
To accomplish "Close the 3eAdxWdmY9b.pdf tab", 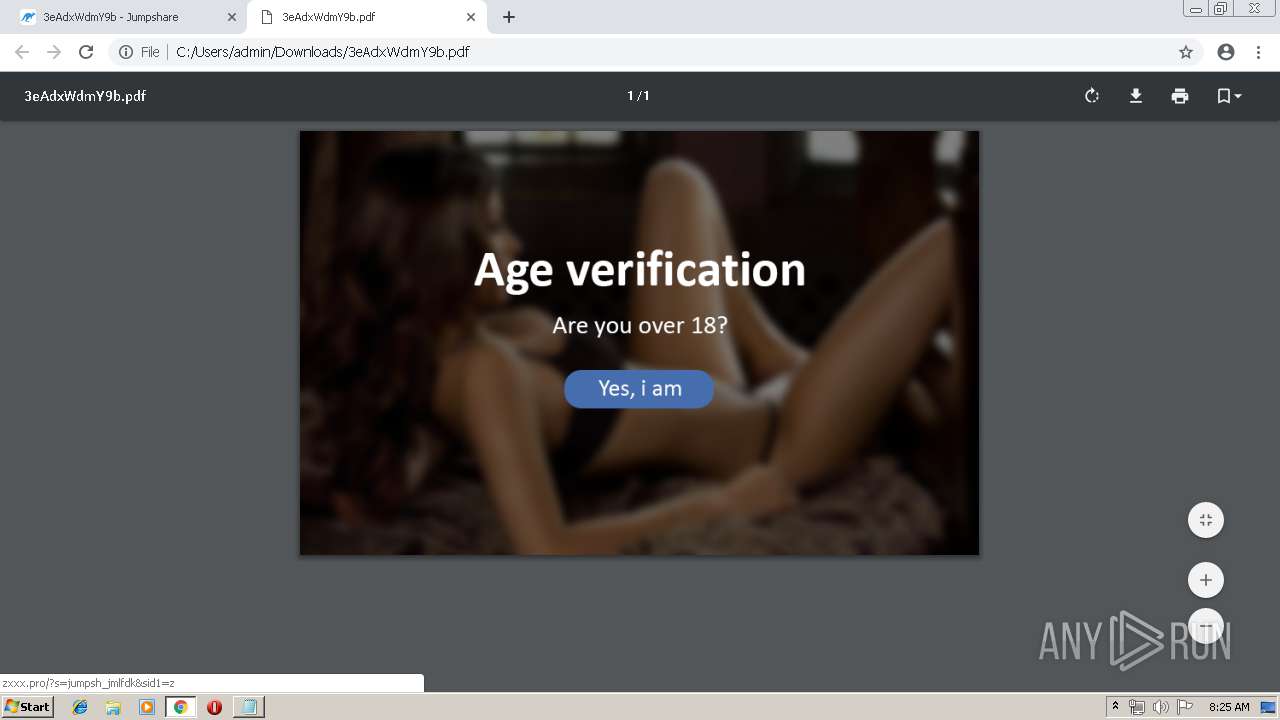I will pyautogui.click(x=471, y=17).
